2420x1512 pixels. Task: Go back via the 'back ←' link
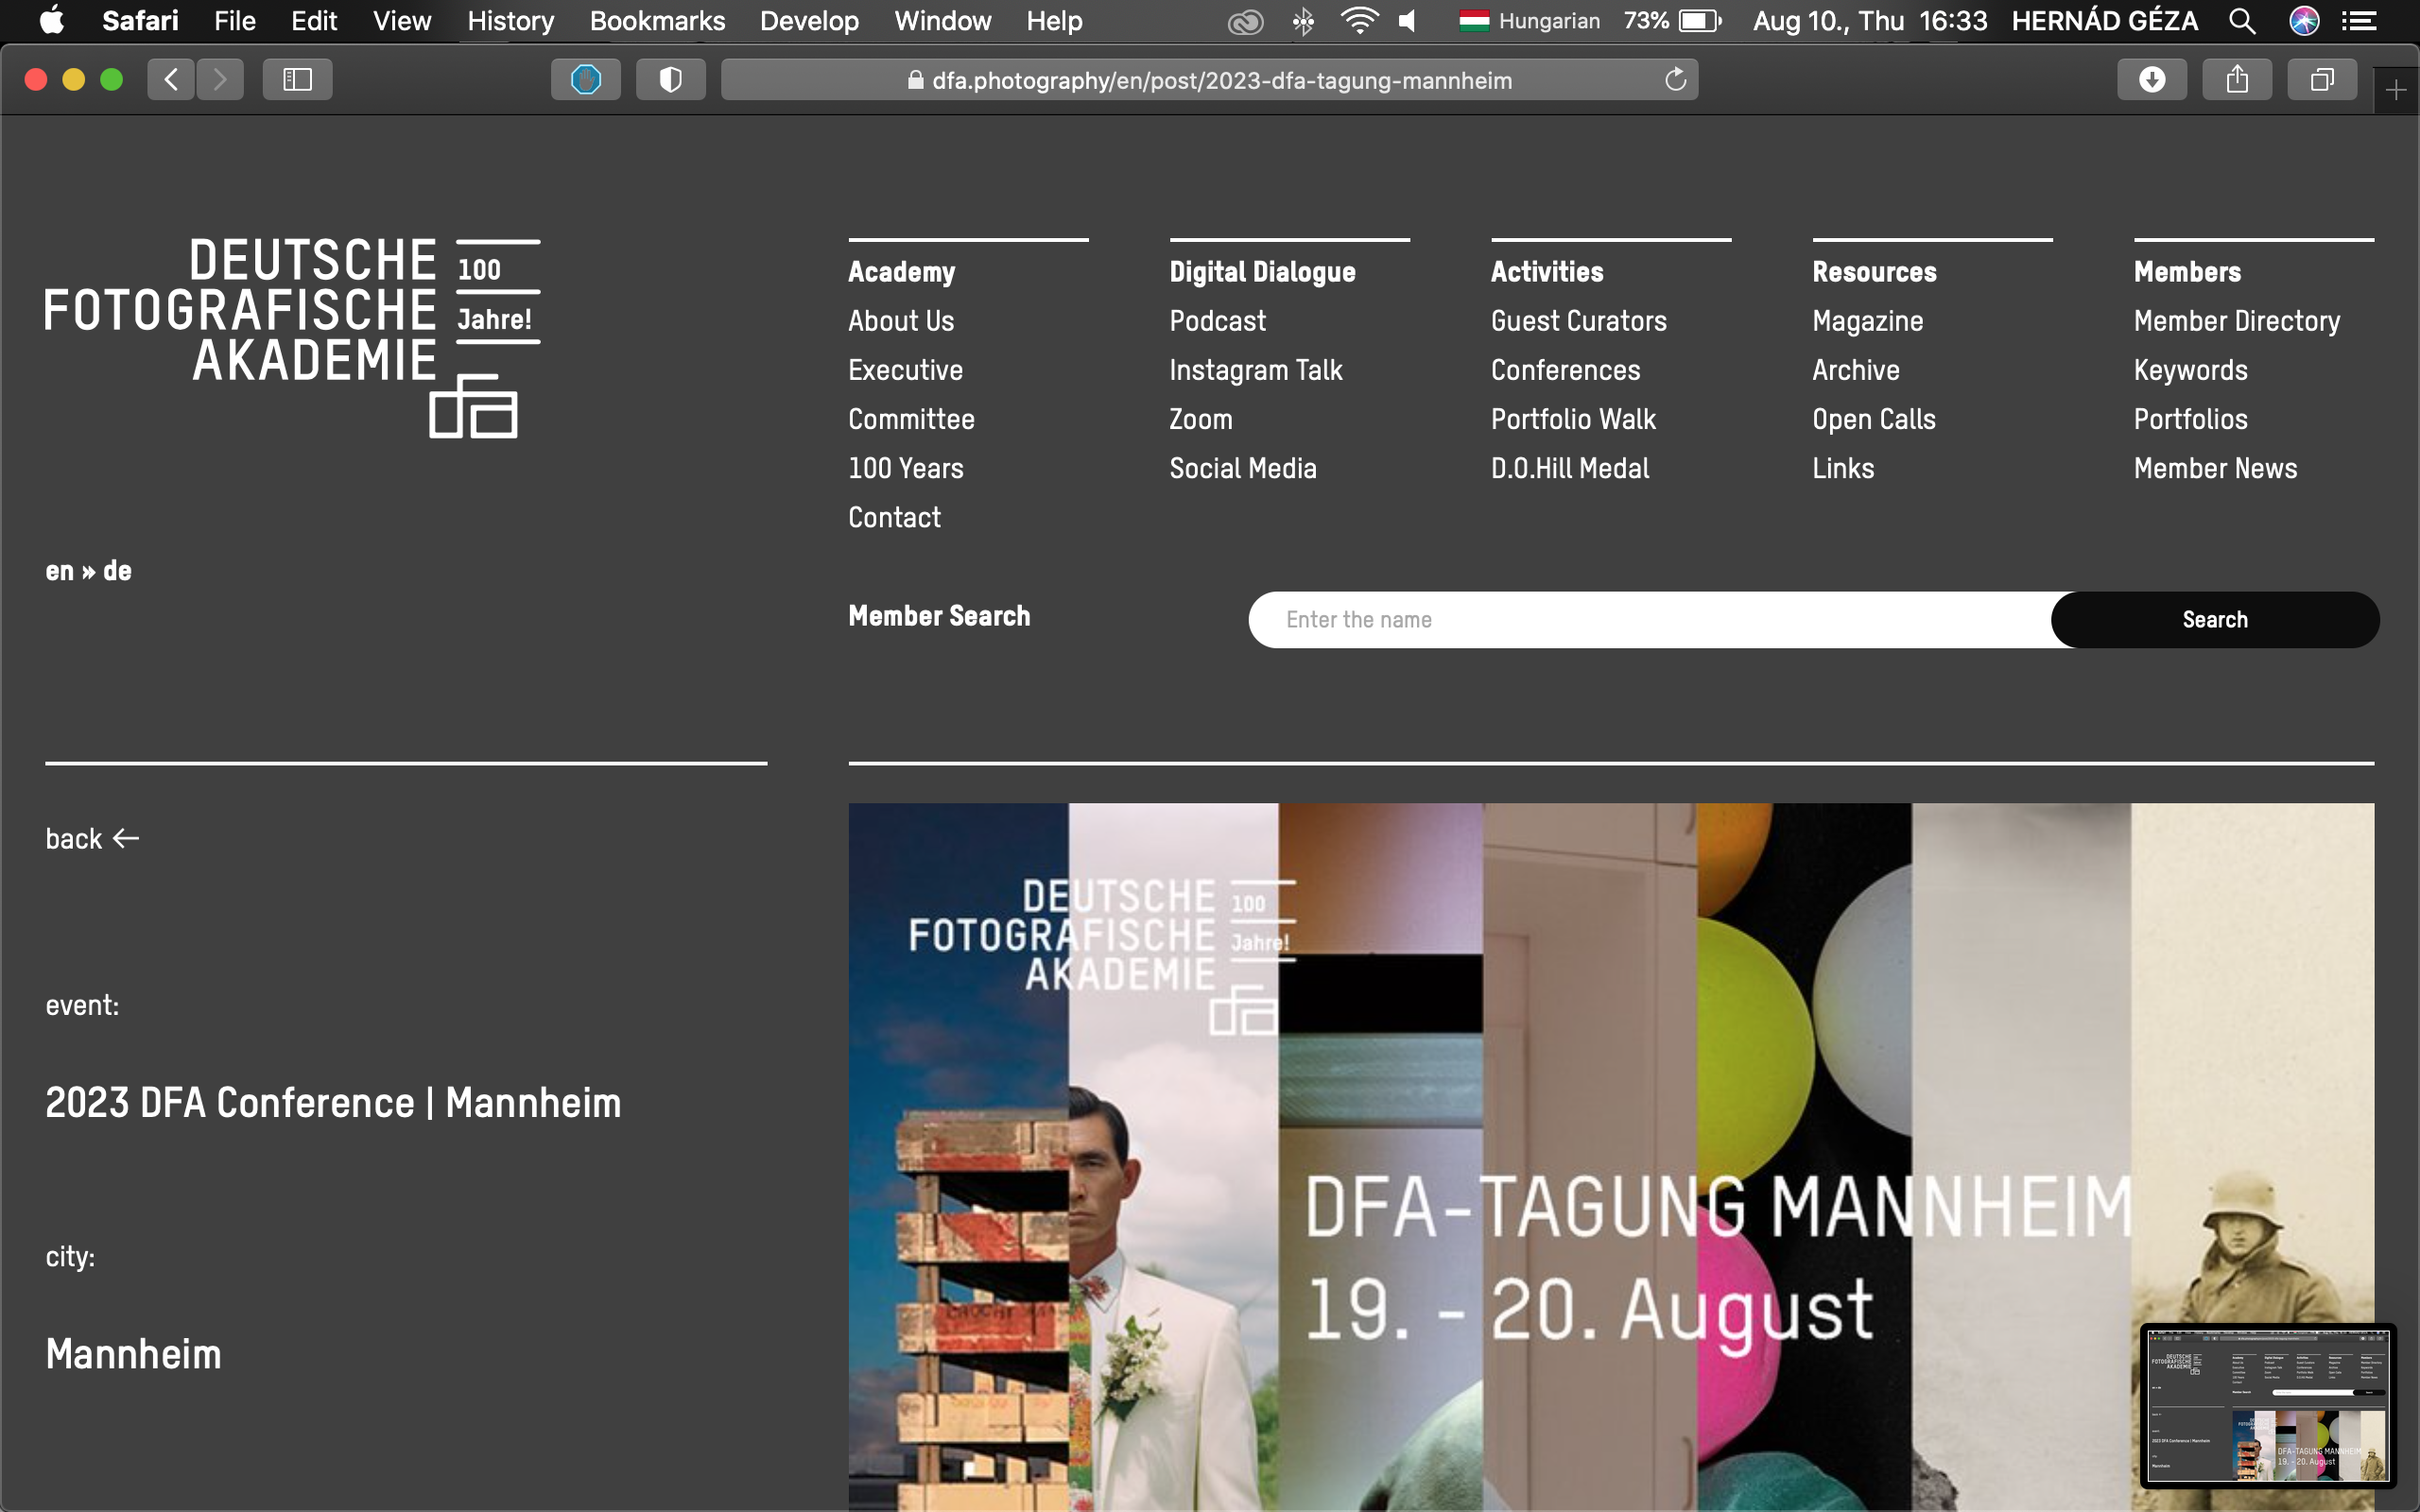click(x=92, y=839)
